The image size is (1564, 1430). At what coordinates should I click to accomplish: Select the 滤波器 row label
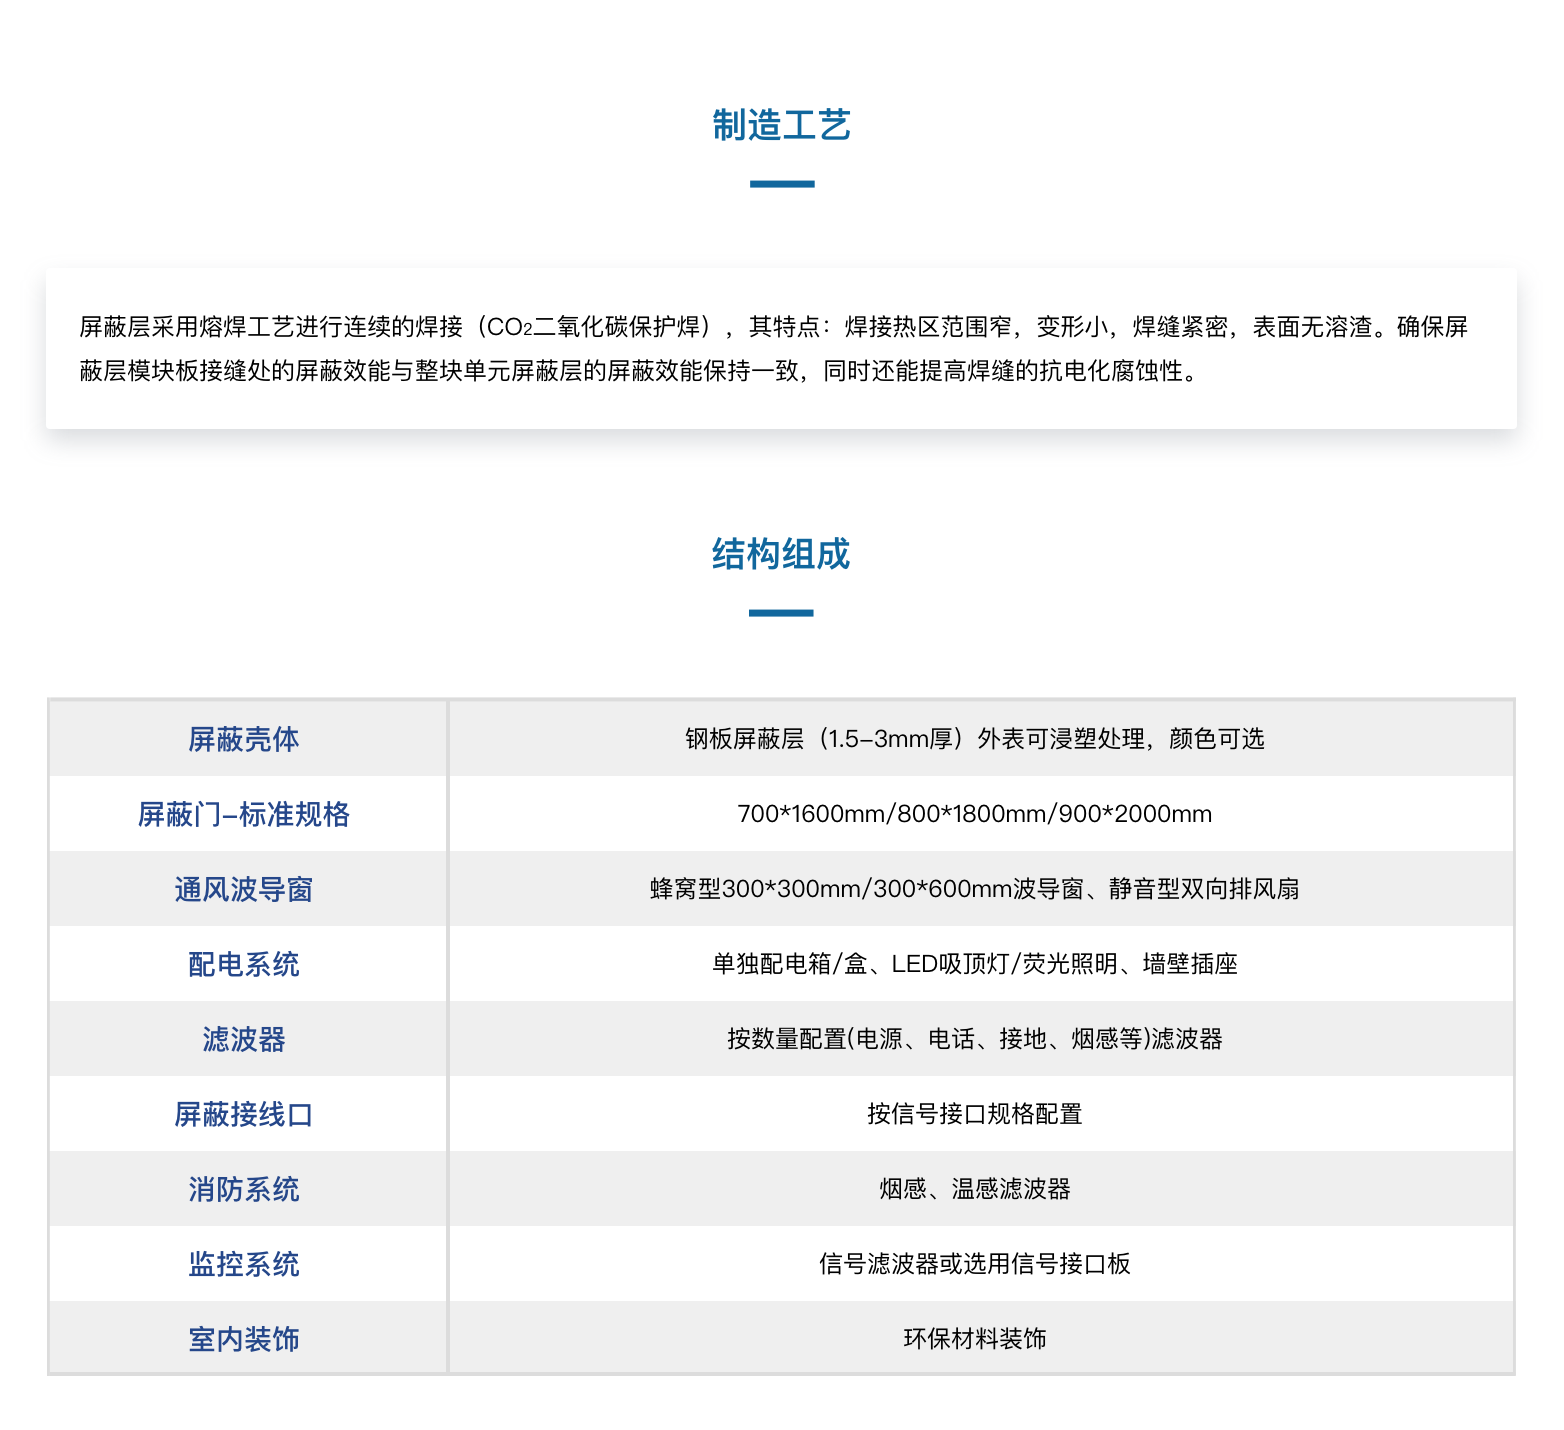[x=243, y=1038]
